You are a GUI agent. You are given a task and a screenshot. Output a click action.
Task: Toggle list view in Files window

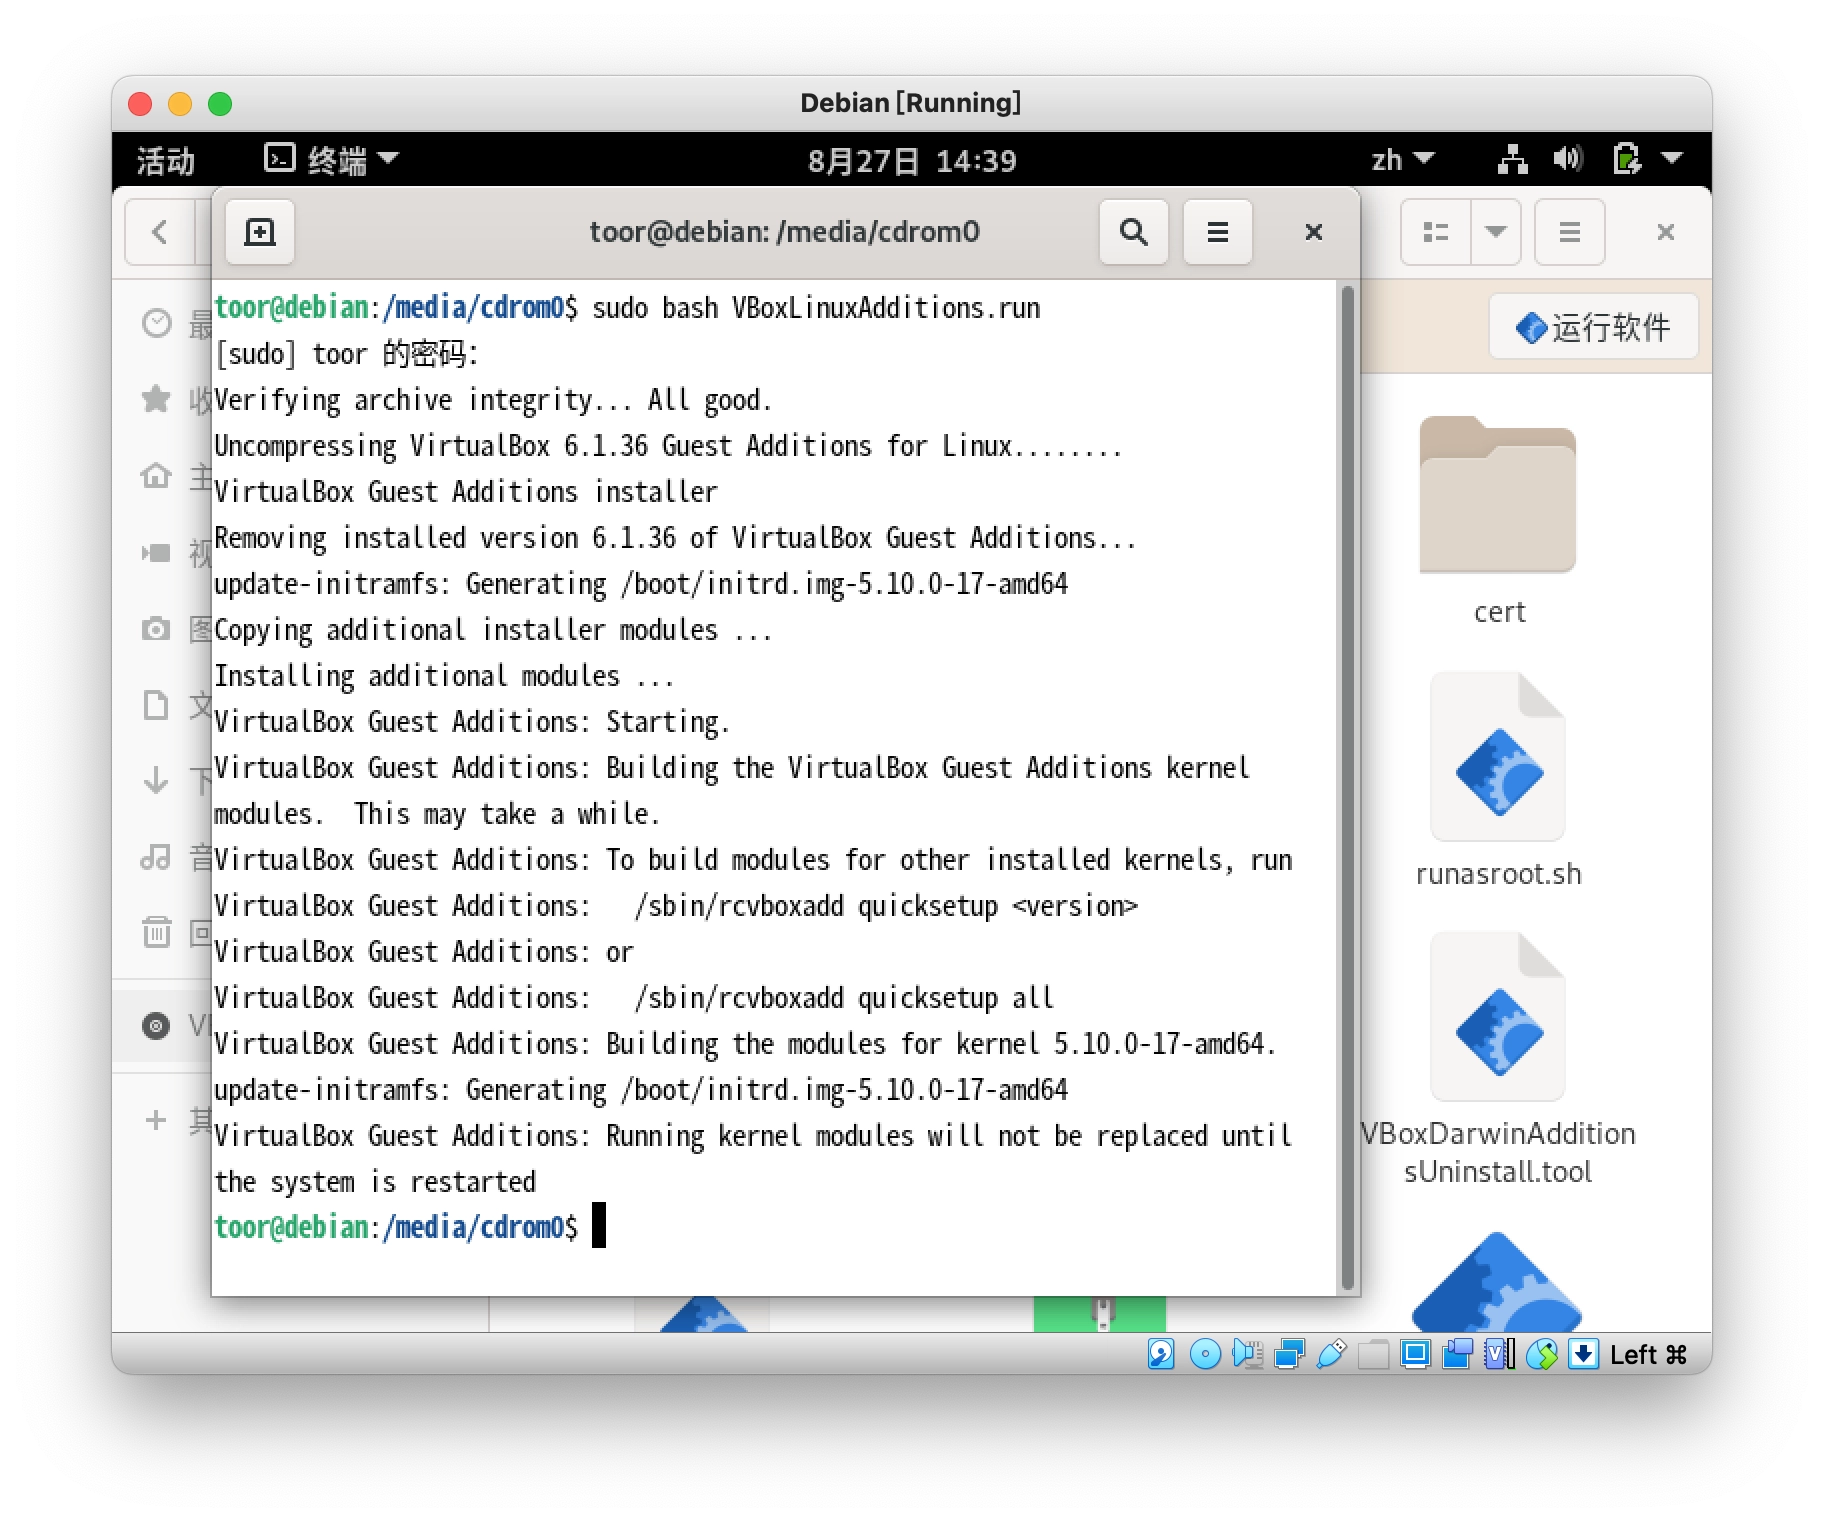pos(1436,232)
